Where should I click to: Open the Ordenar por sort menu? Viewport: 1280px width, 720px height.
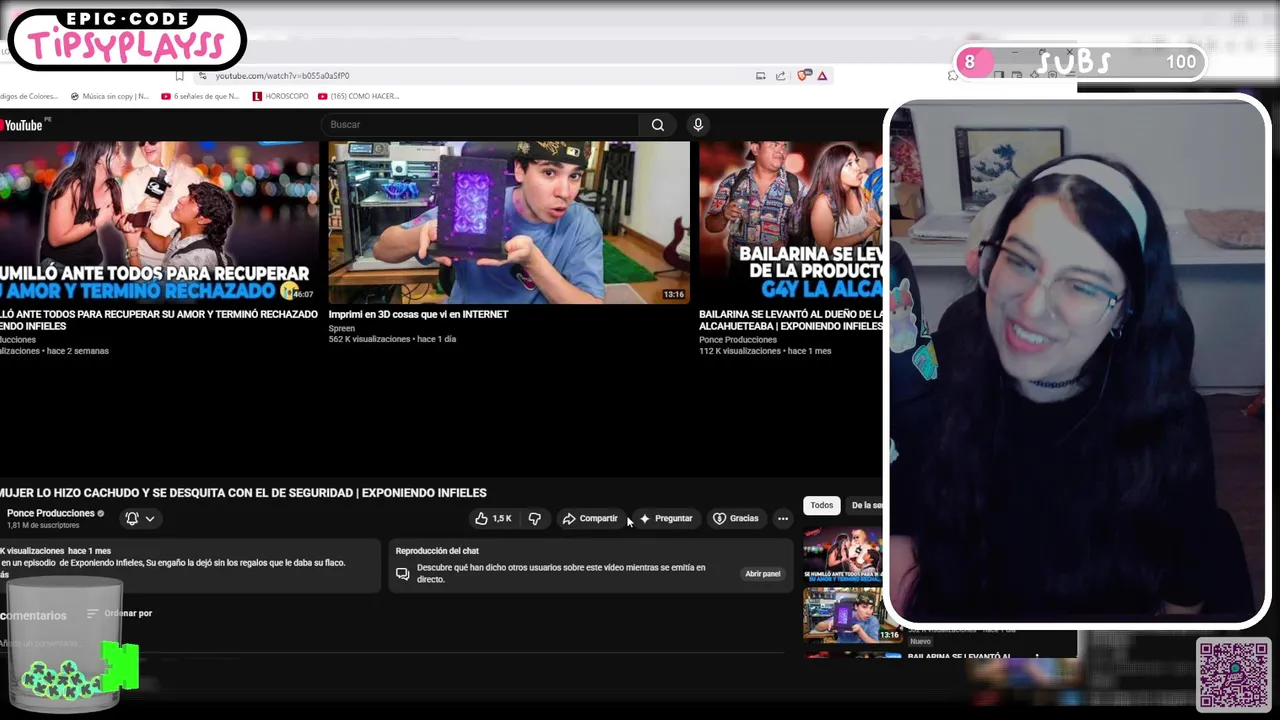[x=119, y=614]
